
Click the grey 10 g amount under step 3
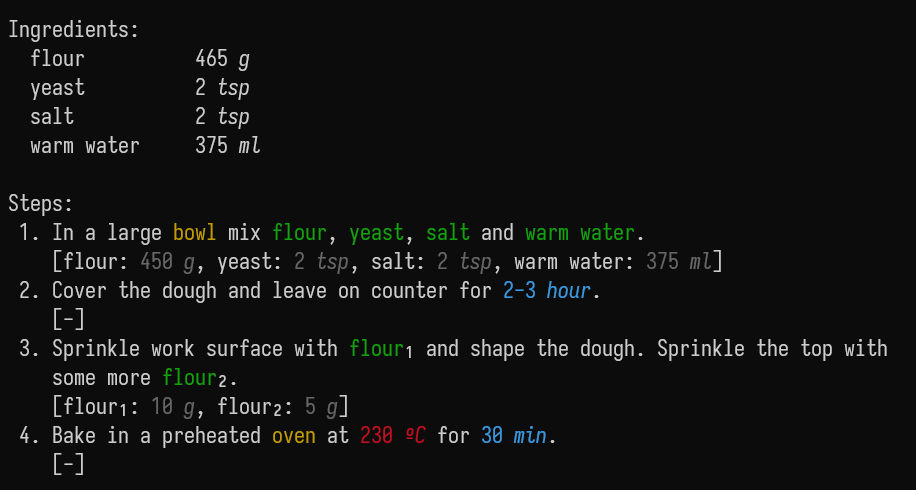[173, 407]
